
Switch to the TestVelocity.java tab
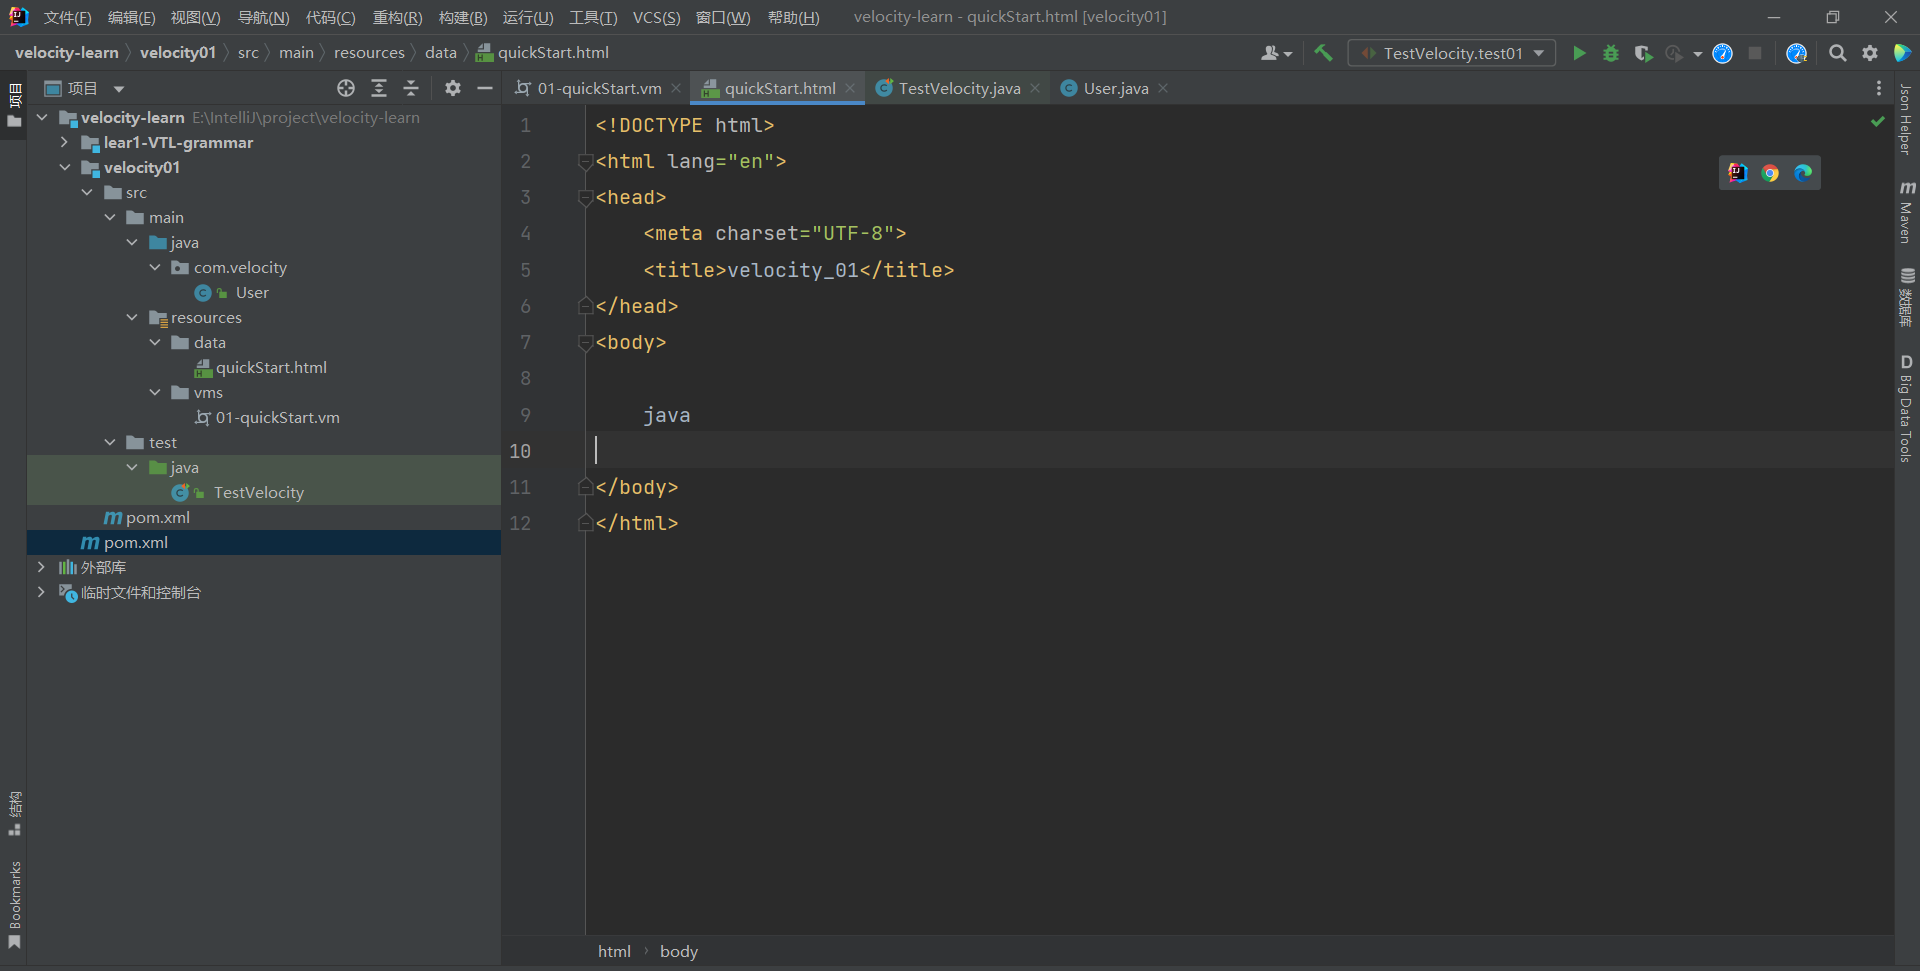[959, 88]
